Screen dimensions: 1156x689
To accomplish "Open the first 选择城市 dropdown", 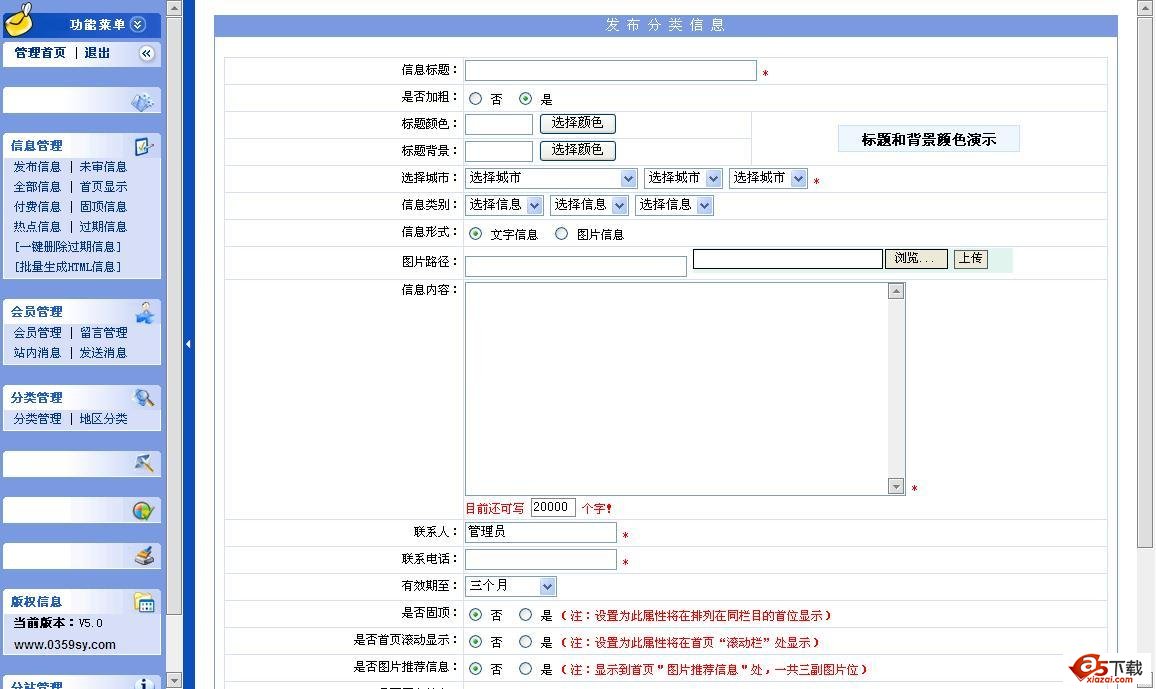I will [x=551, y=179].
